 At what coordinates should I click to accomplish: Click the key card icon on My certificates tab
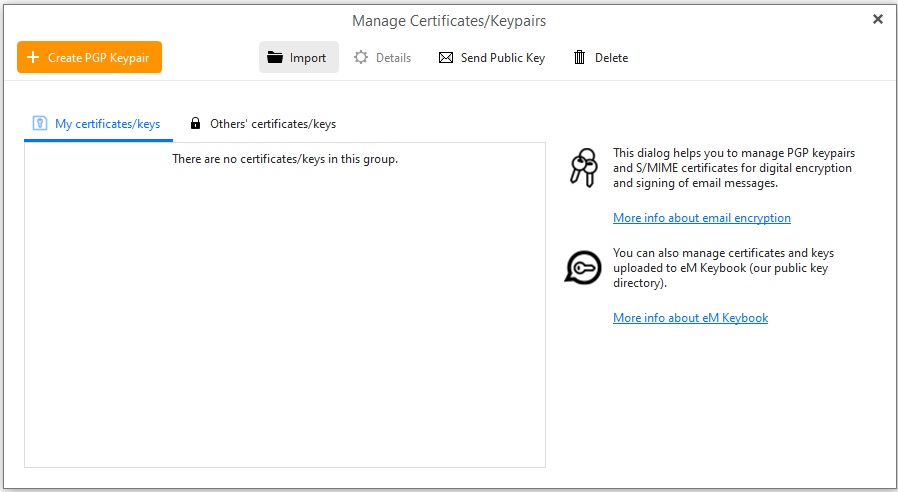pyautogui.click(x=40, y=123)
